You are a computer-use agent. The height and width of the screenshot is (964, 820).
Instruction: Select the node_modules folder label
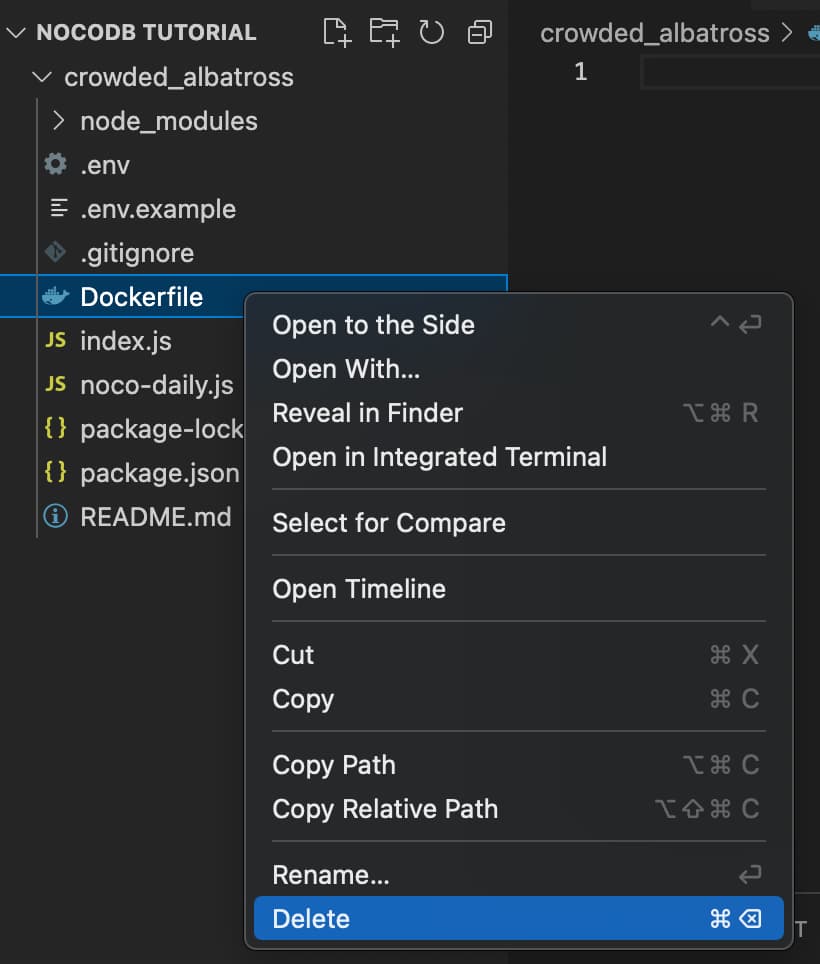pyautogui.click(x=169, y=121)
